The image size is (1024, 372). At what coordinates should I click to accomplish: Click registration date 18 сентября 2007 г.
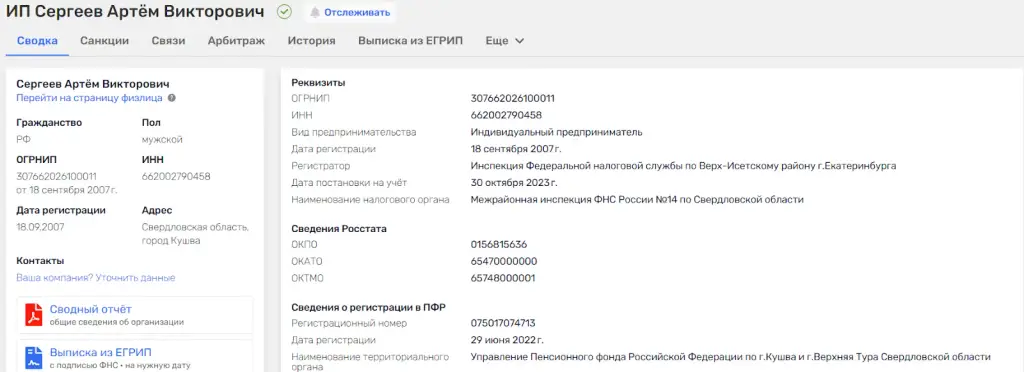click(x=516, y=149)
